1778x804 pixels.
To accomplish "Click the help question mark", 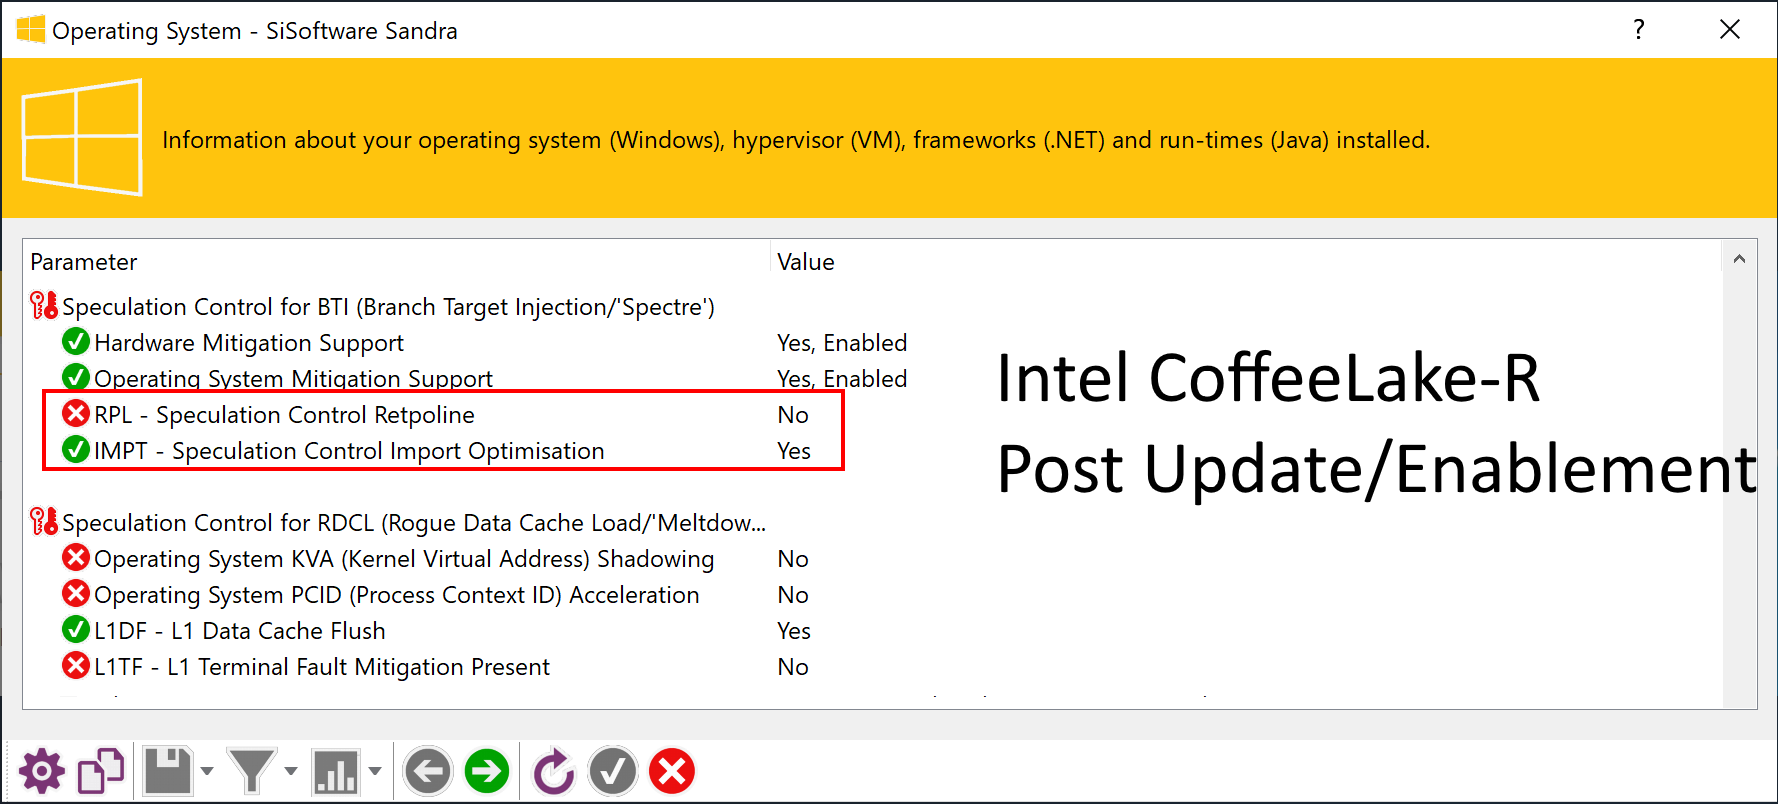I will click(1639, 30).
